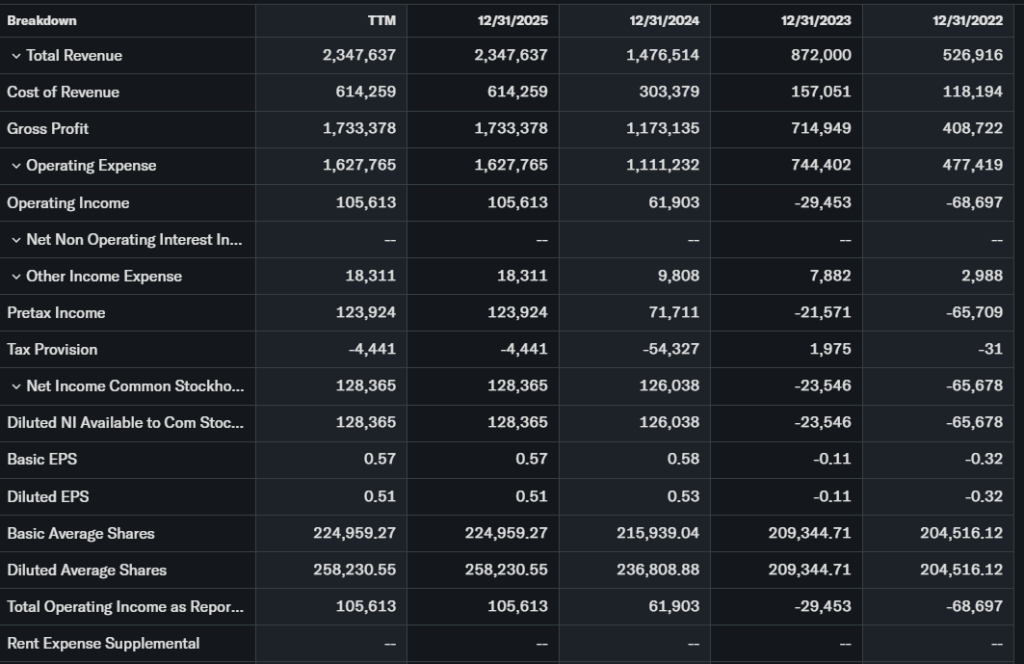Expand Net Income Common Stockholders chevron

[x=16, y=387]
